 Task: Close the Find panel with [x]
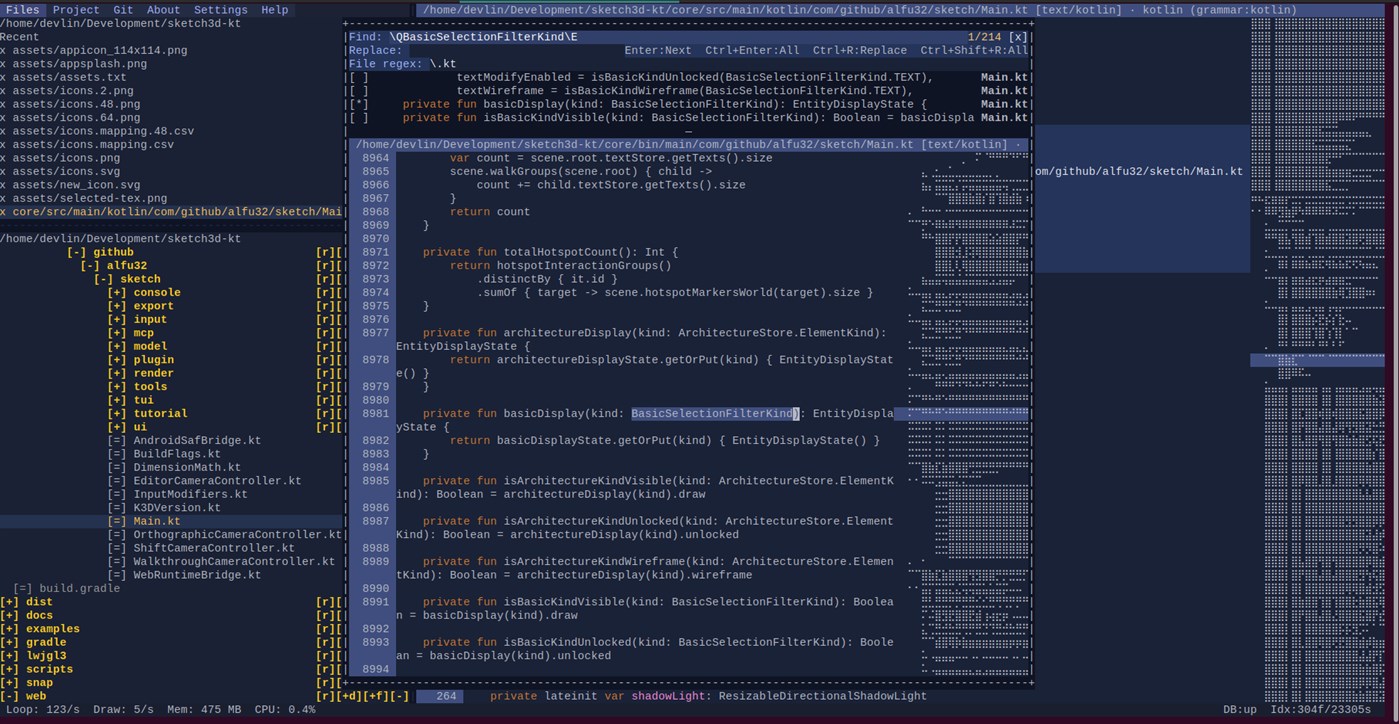[1017, 37]
